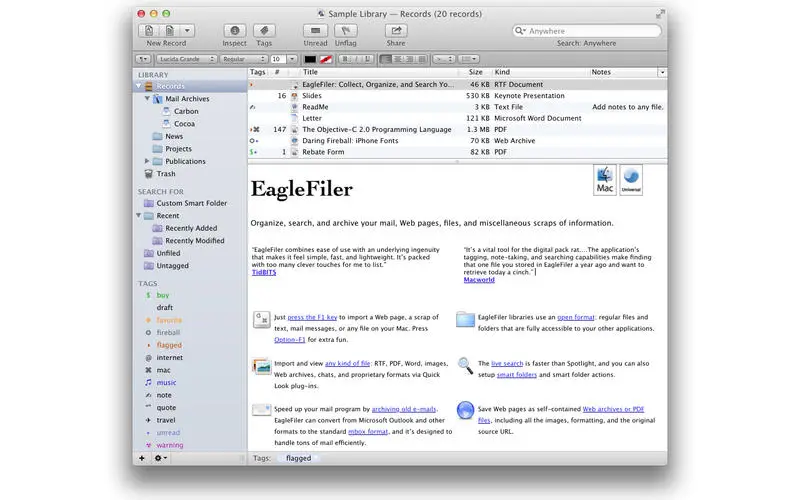Click the Unflag flag icon
800x500 pixels.
[x=345, y=31]
